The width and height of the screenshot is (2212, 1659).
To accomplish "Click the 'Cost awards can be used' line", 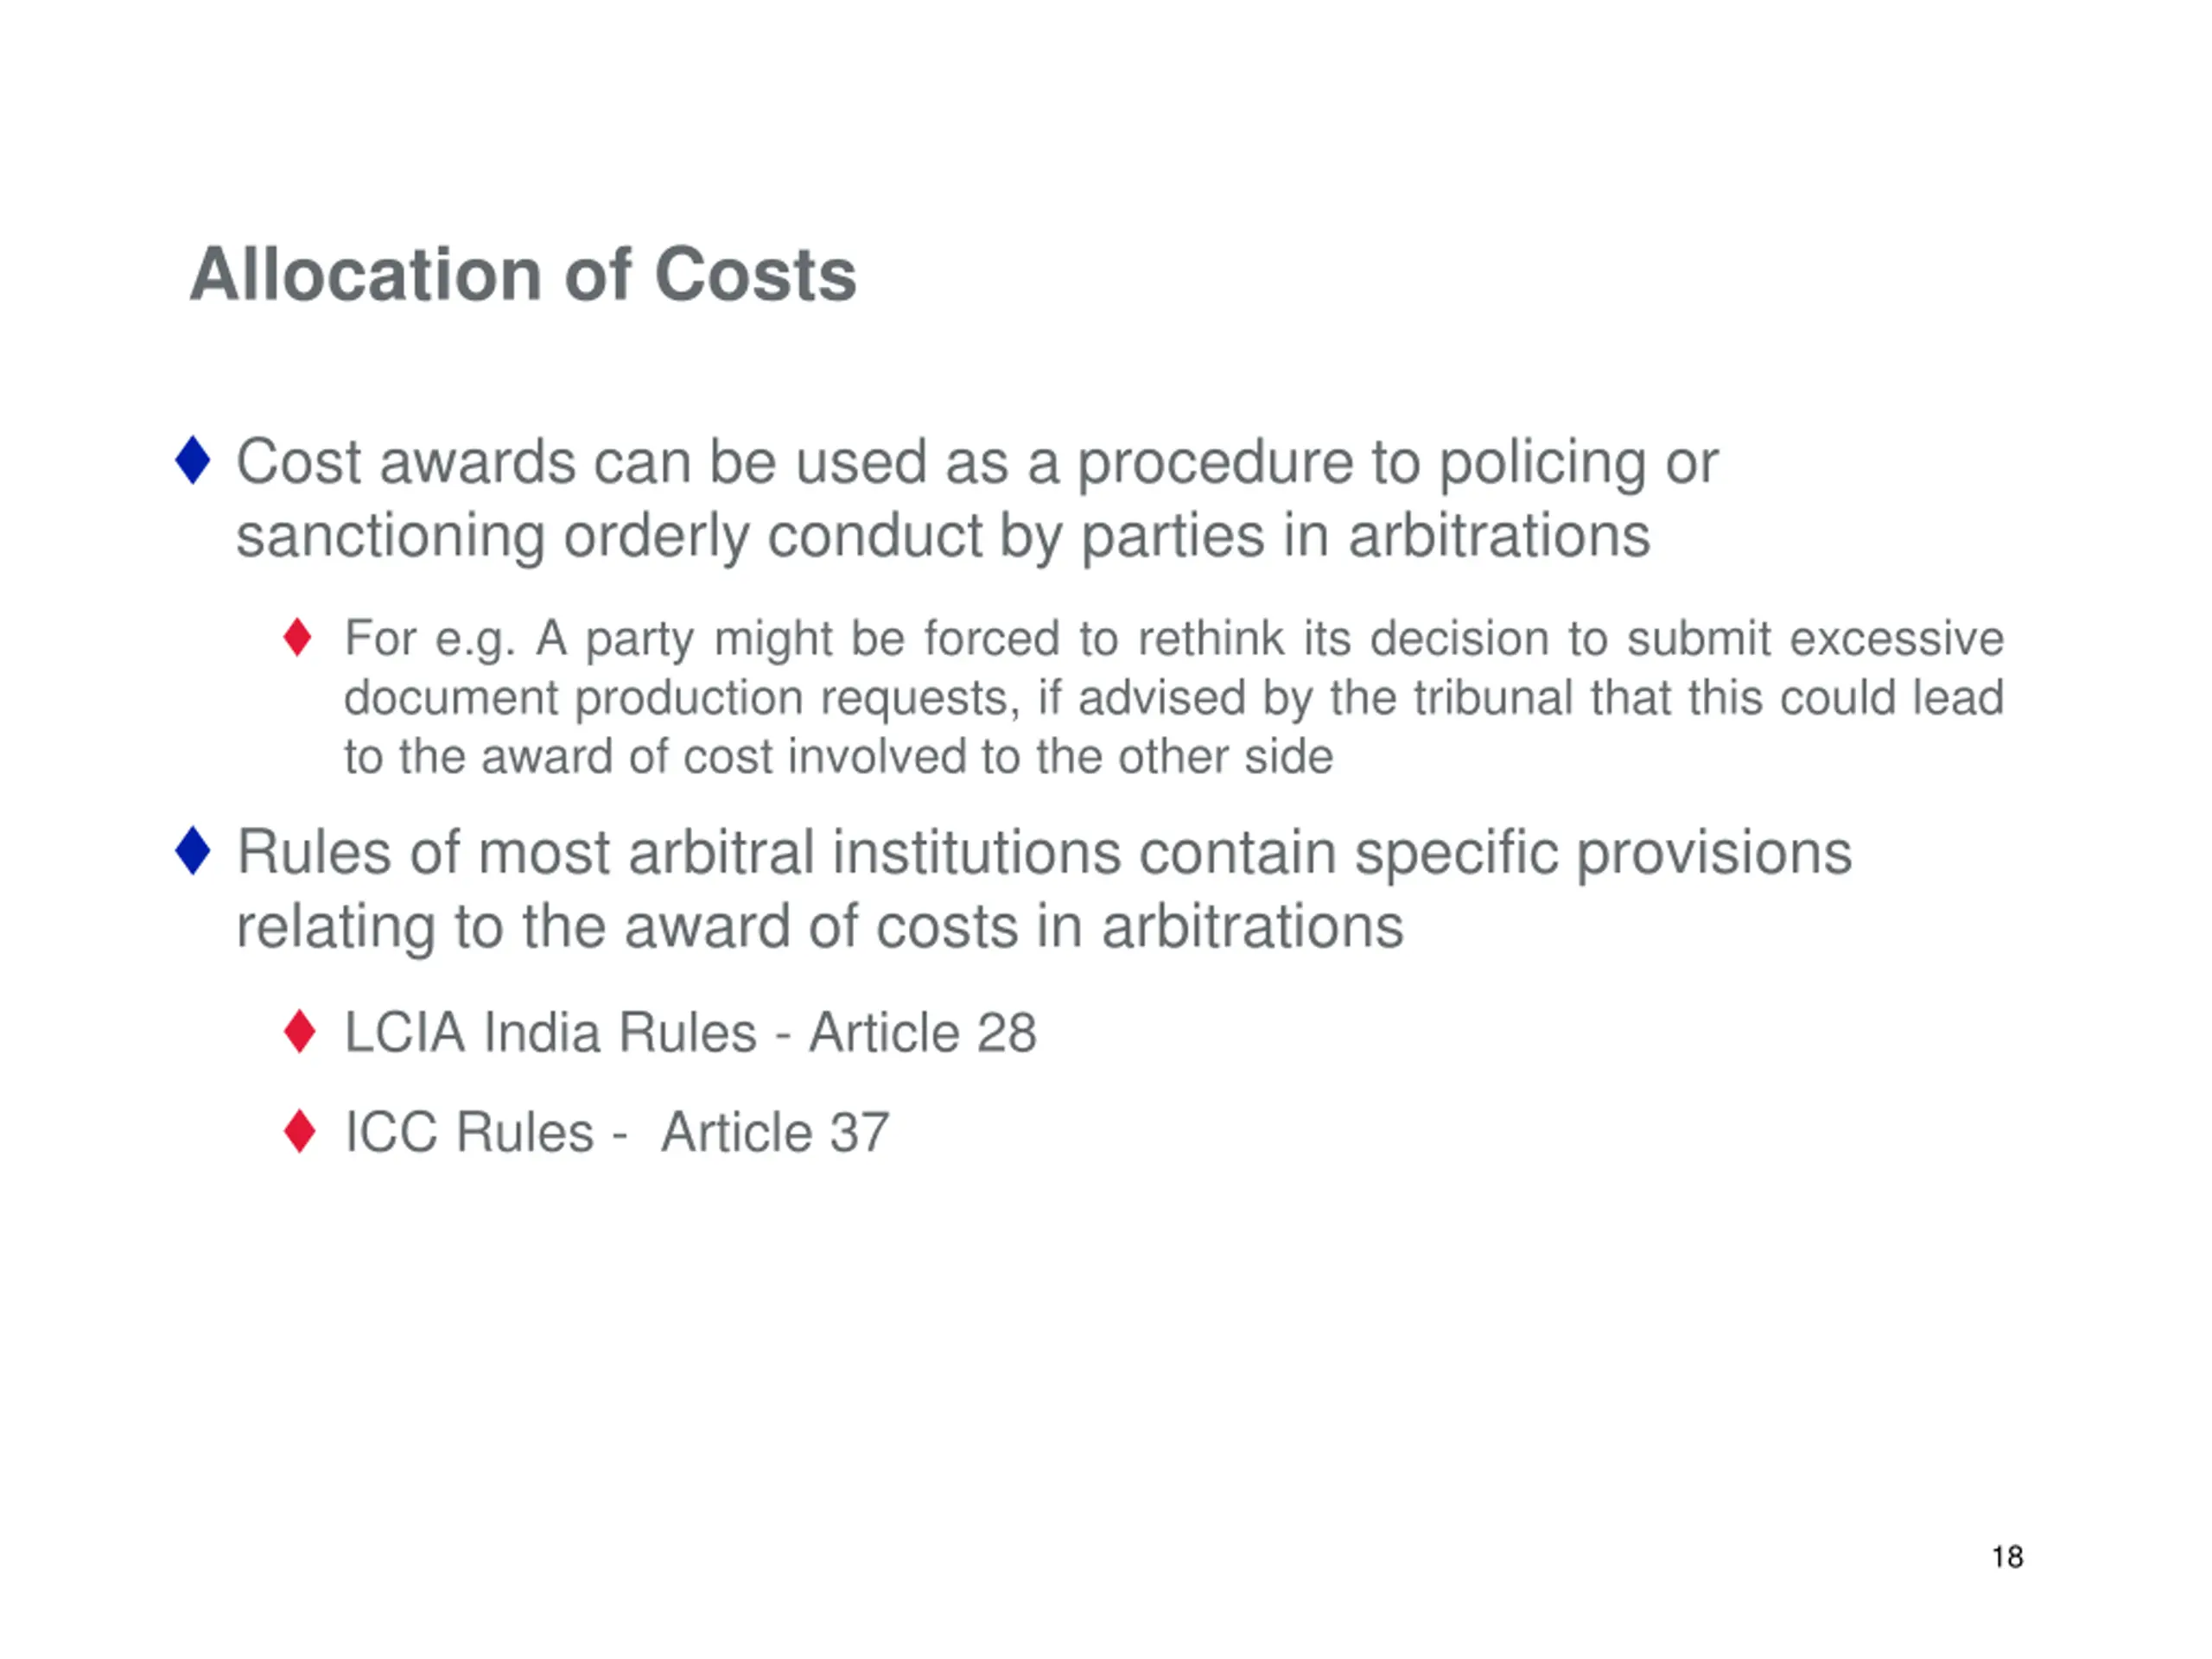I will [977, 463].
